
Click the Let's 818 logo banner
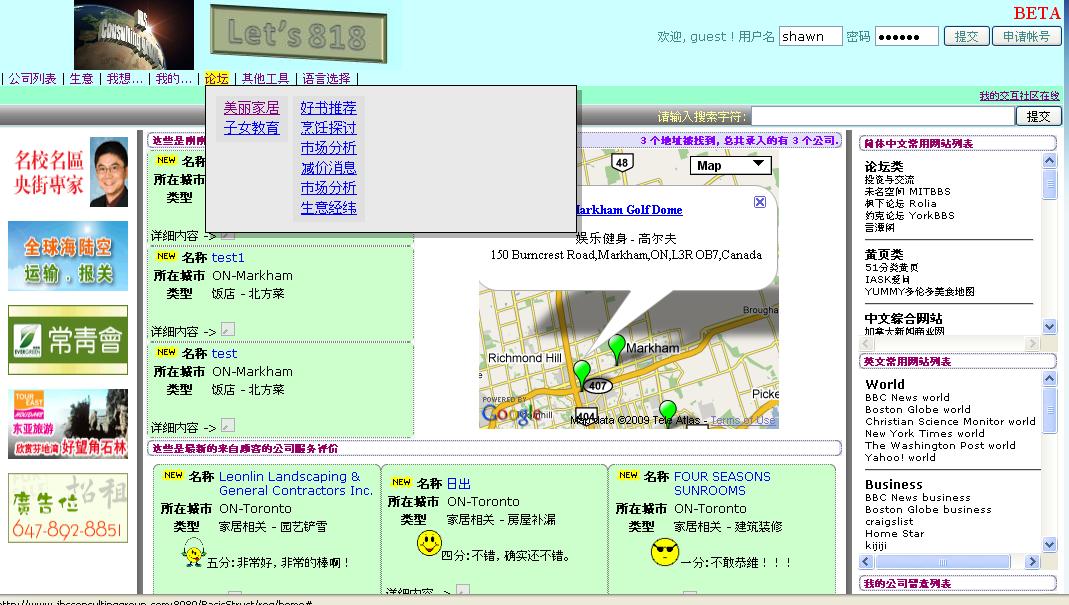(x=299, y=33)
